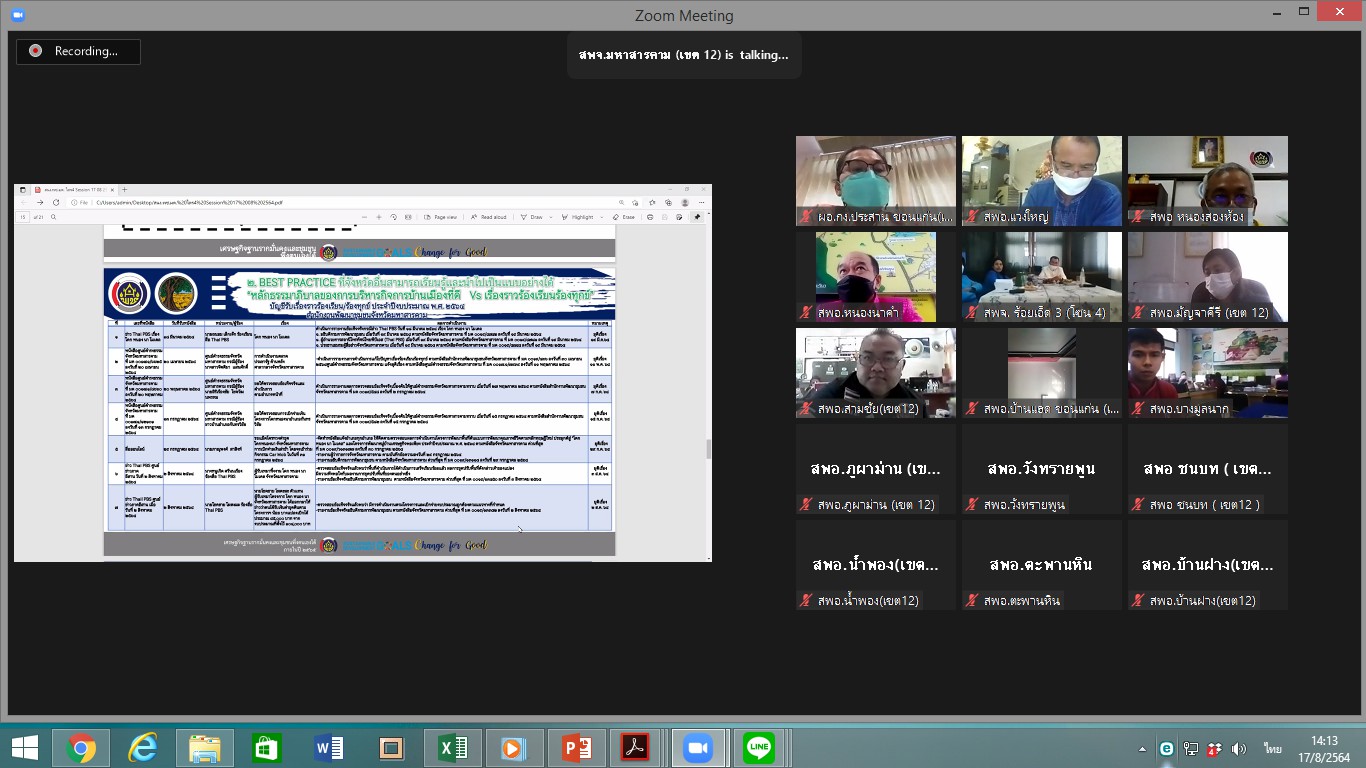Viewport: 1366px width, 768px height.
Task: Click the volume icon in system tray
Action: 1239,748
